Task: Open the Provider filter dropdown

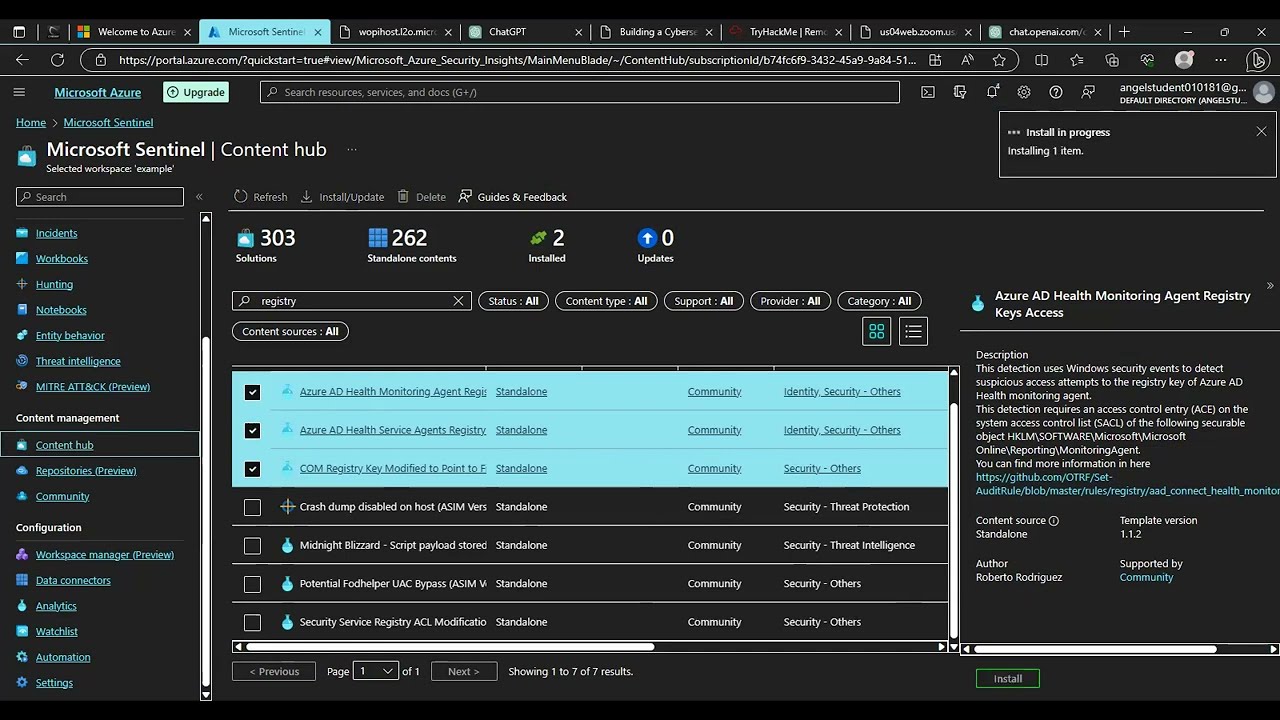Action: [790, 301]
